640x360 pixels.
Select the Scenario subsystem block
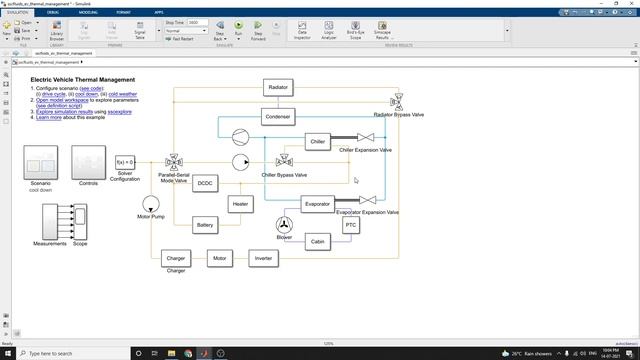point(40,162)
